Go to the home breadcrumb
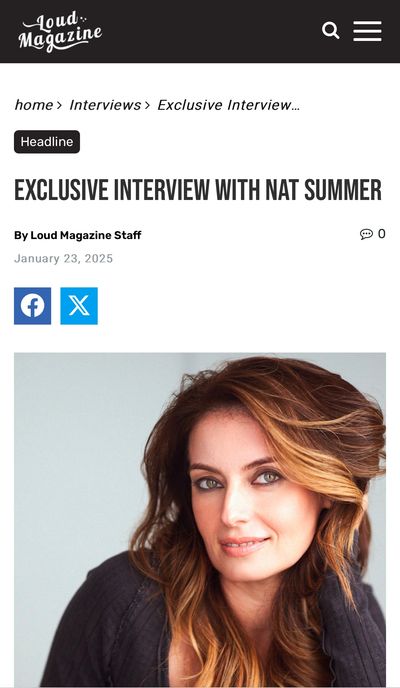The width and height of the screenshot is (400, 688). click(34, 105)
